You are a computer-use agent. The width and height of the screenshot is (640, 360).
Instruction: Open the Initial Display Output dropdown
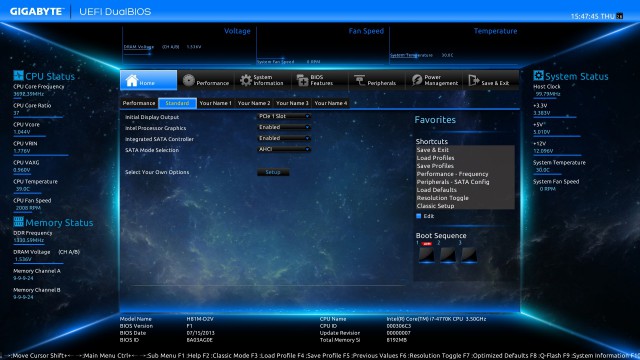[284, 116]
